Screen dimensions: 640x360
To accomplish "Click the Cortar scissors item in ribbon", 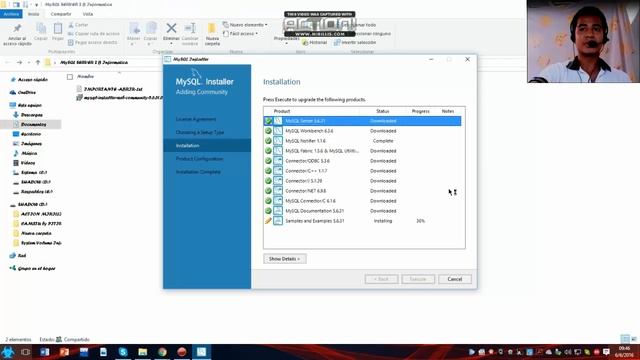I will pos(78,25).
